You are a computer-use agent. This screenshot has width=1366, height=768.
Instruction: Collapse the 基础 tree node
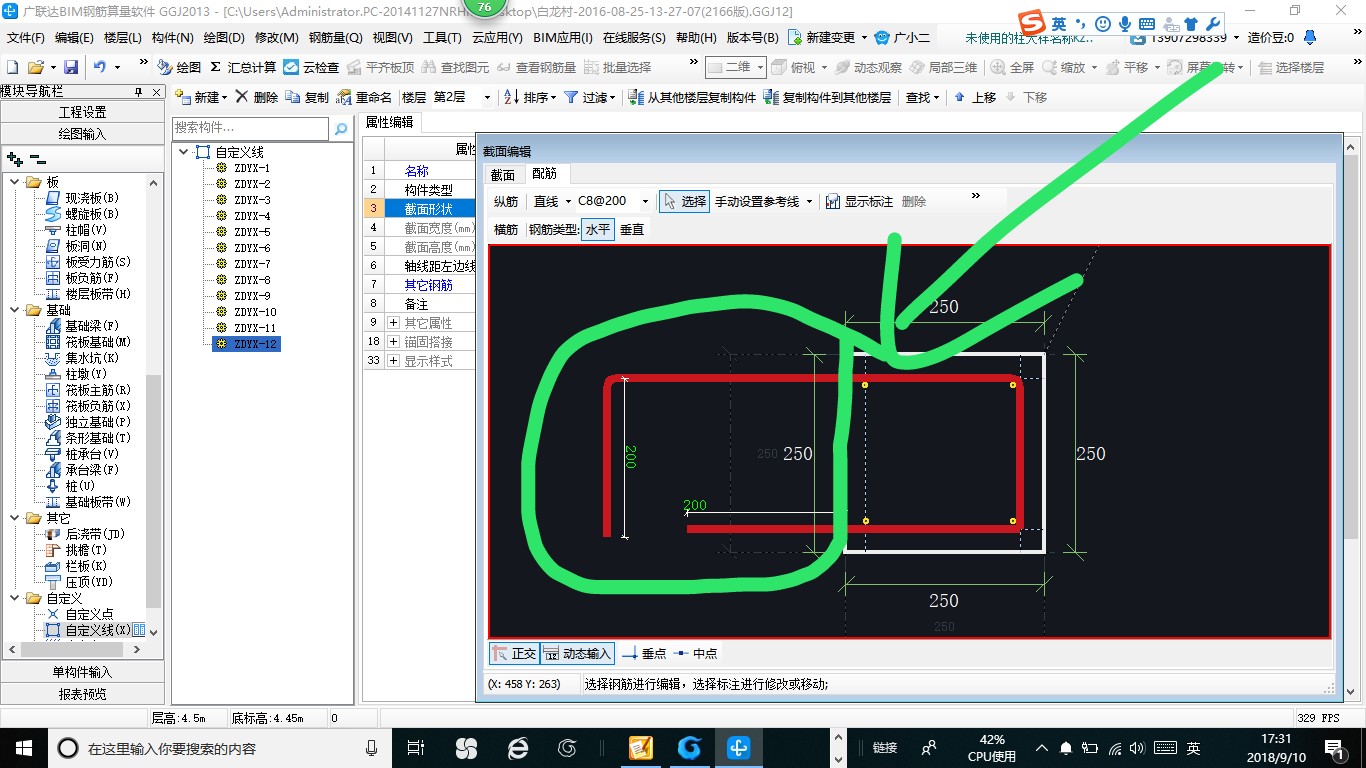point(15,310)
